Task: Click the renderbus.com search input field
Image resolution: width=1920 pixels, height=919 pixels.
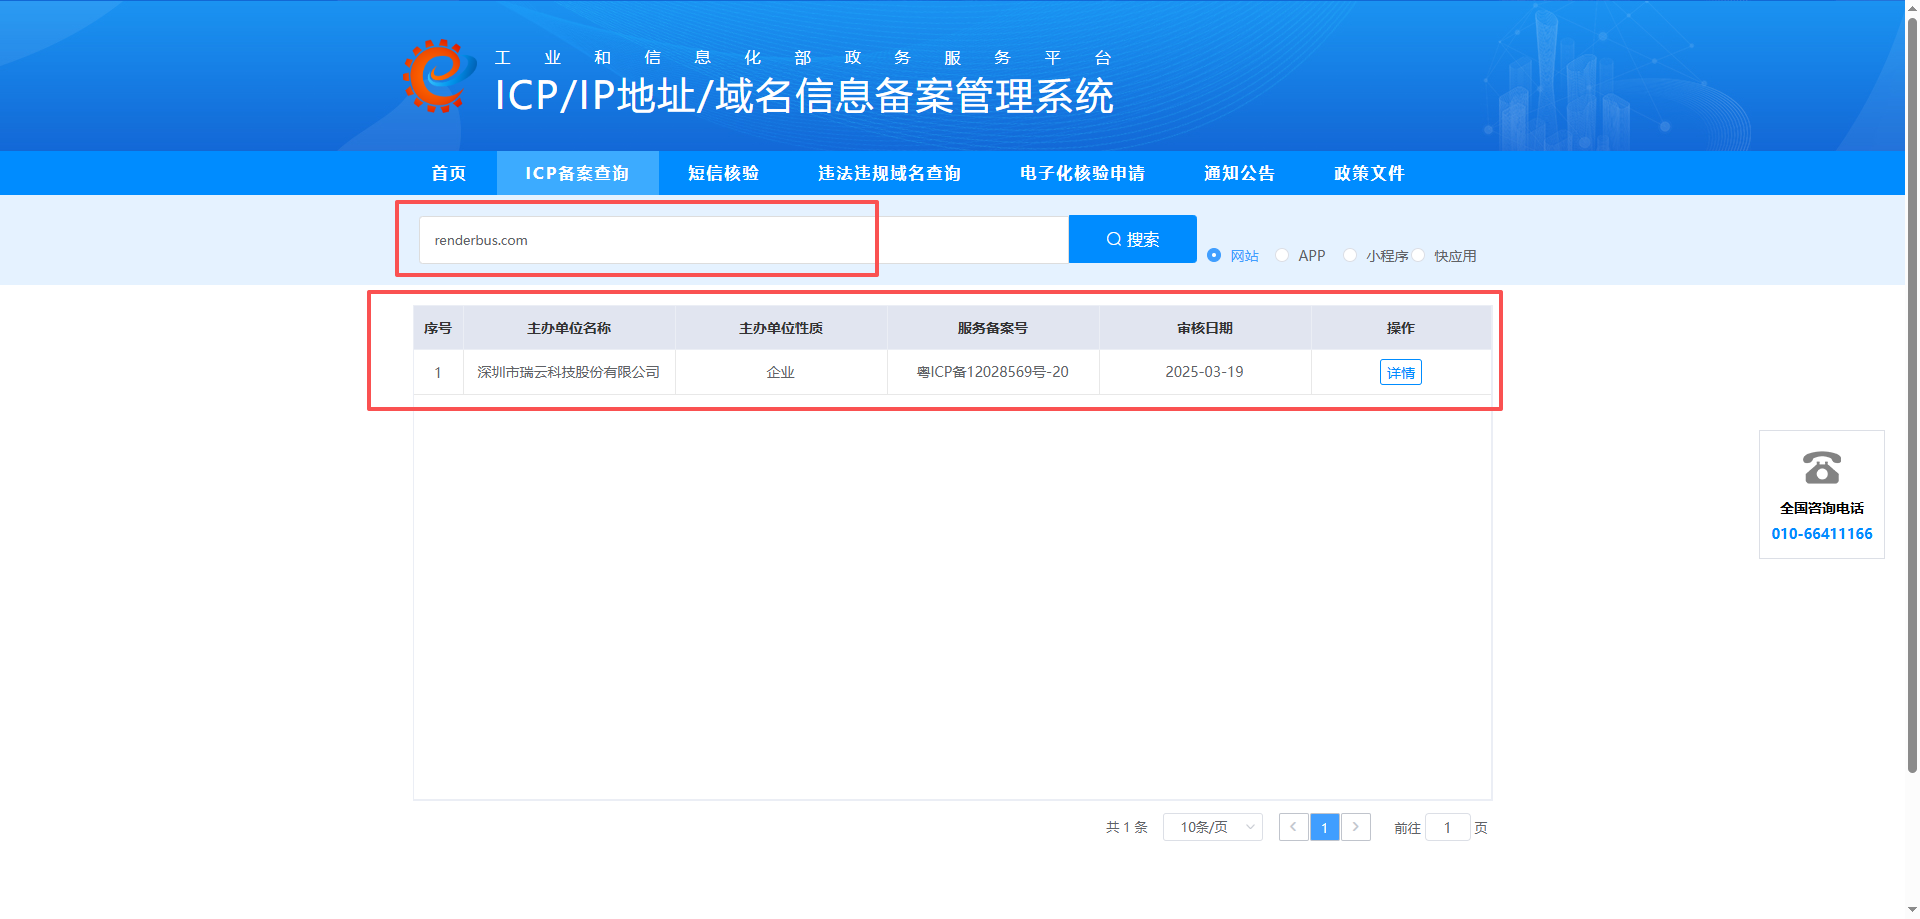Action: (744, 240)
